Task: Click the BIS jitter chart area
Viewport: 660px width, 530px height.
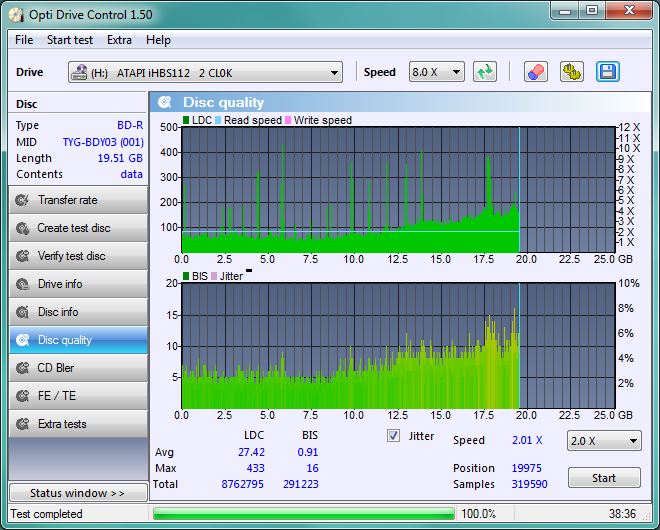Action: tap(398, 346)
